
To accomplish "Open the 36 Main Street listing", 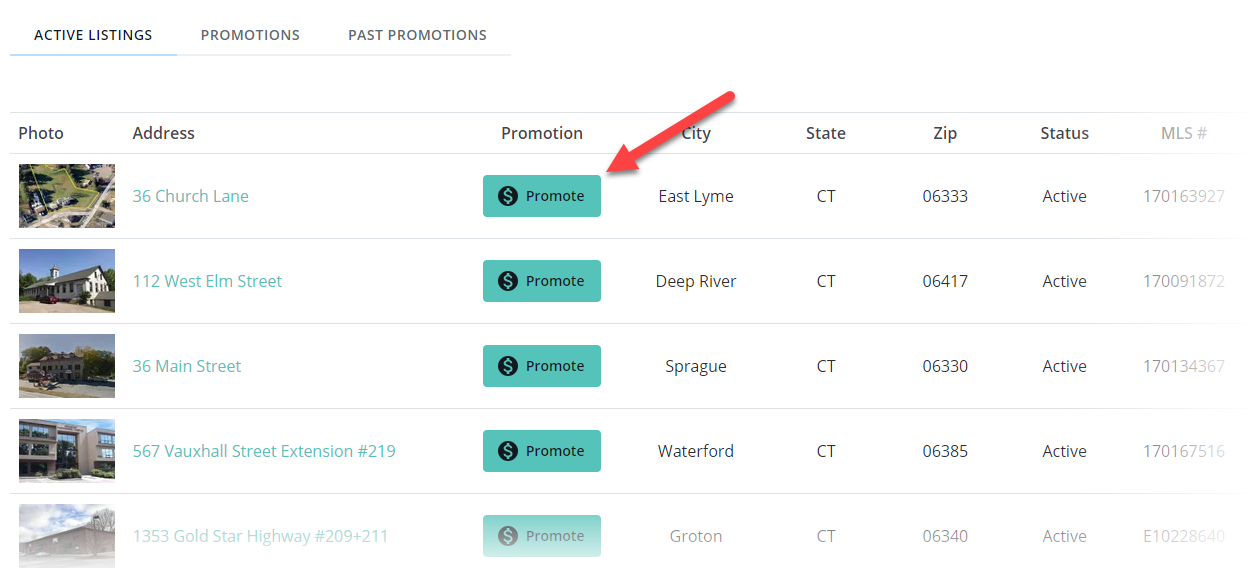I will click(187, 366).
